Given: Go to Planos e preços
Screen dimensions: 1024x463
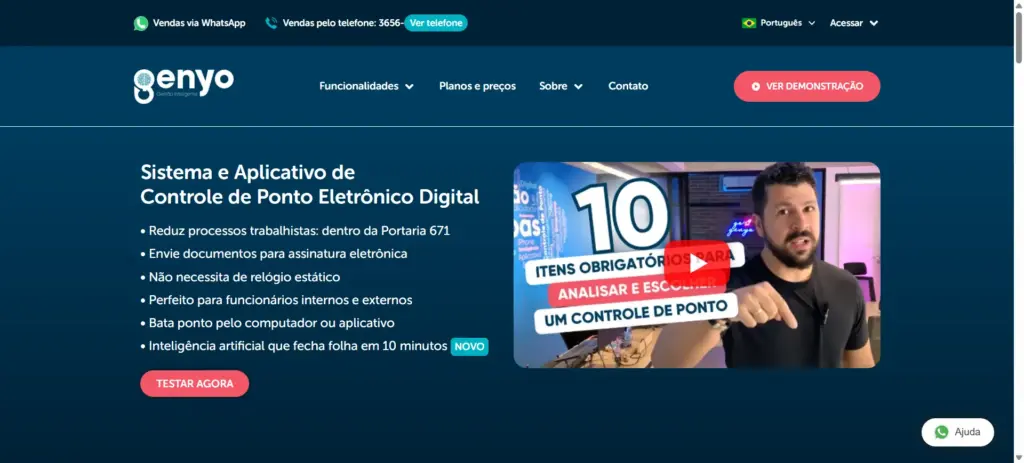Looking at the screenshot, I should (477, 86).
